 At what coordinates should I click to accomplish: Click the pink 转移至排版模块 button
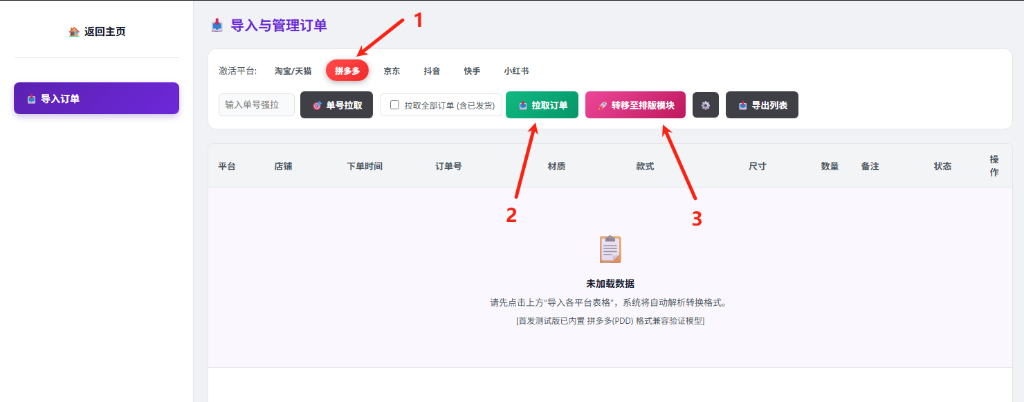pyautogui.click(x=635, y=104)
